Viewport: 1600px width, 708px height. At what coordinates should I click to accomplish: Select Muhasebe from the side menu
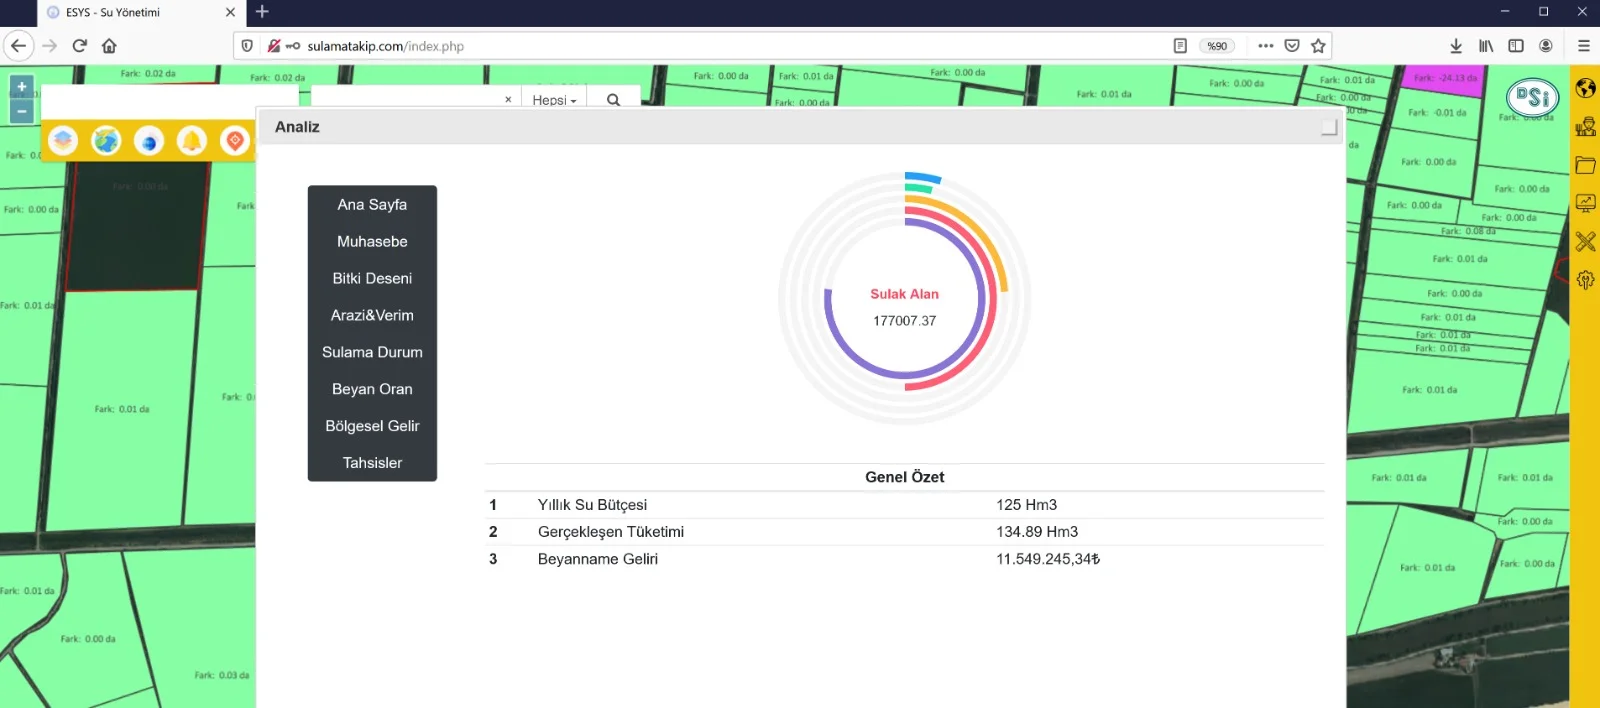(x=372, y=242)
